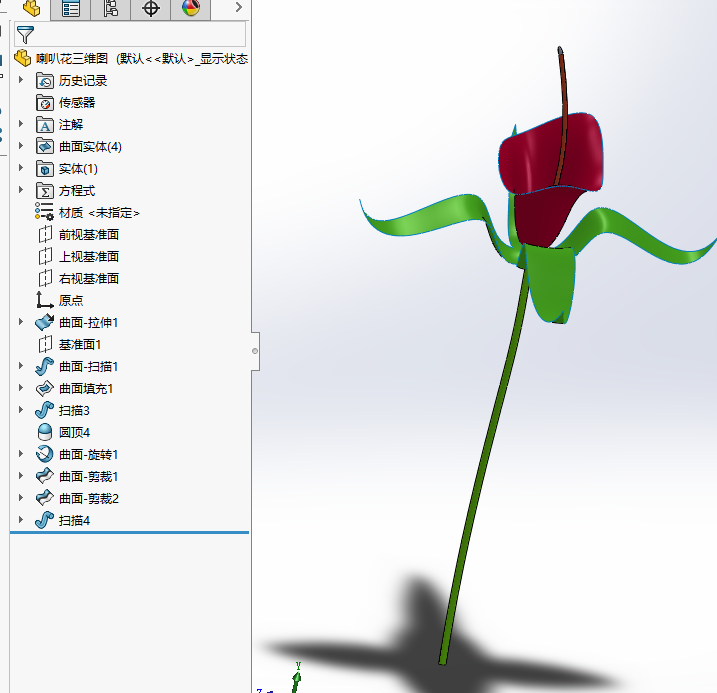Expand the 曲面-拉伸1 feature

click(20, 322)
